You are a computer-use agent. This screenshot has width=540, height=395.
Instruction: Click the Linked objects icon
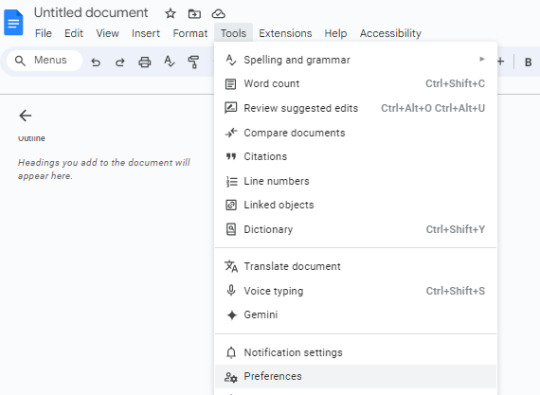(x=231, y=205)
